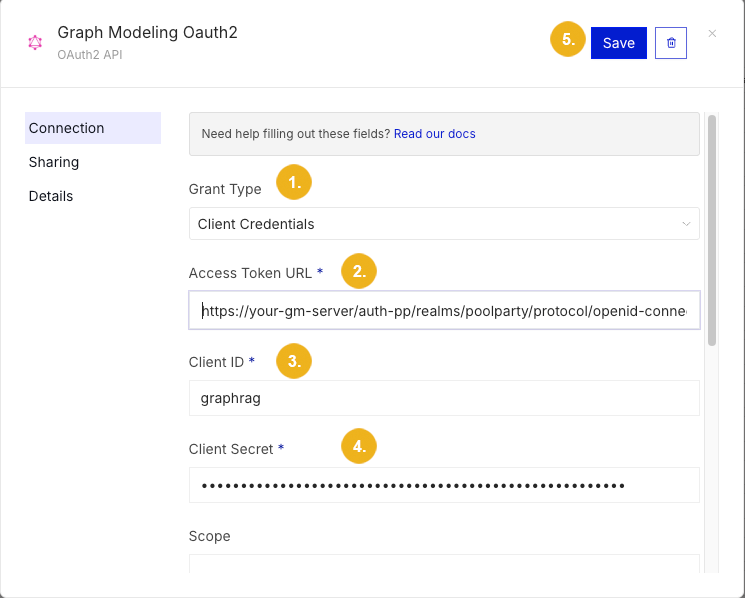Click the Grant Type label

tap(225, 189)
